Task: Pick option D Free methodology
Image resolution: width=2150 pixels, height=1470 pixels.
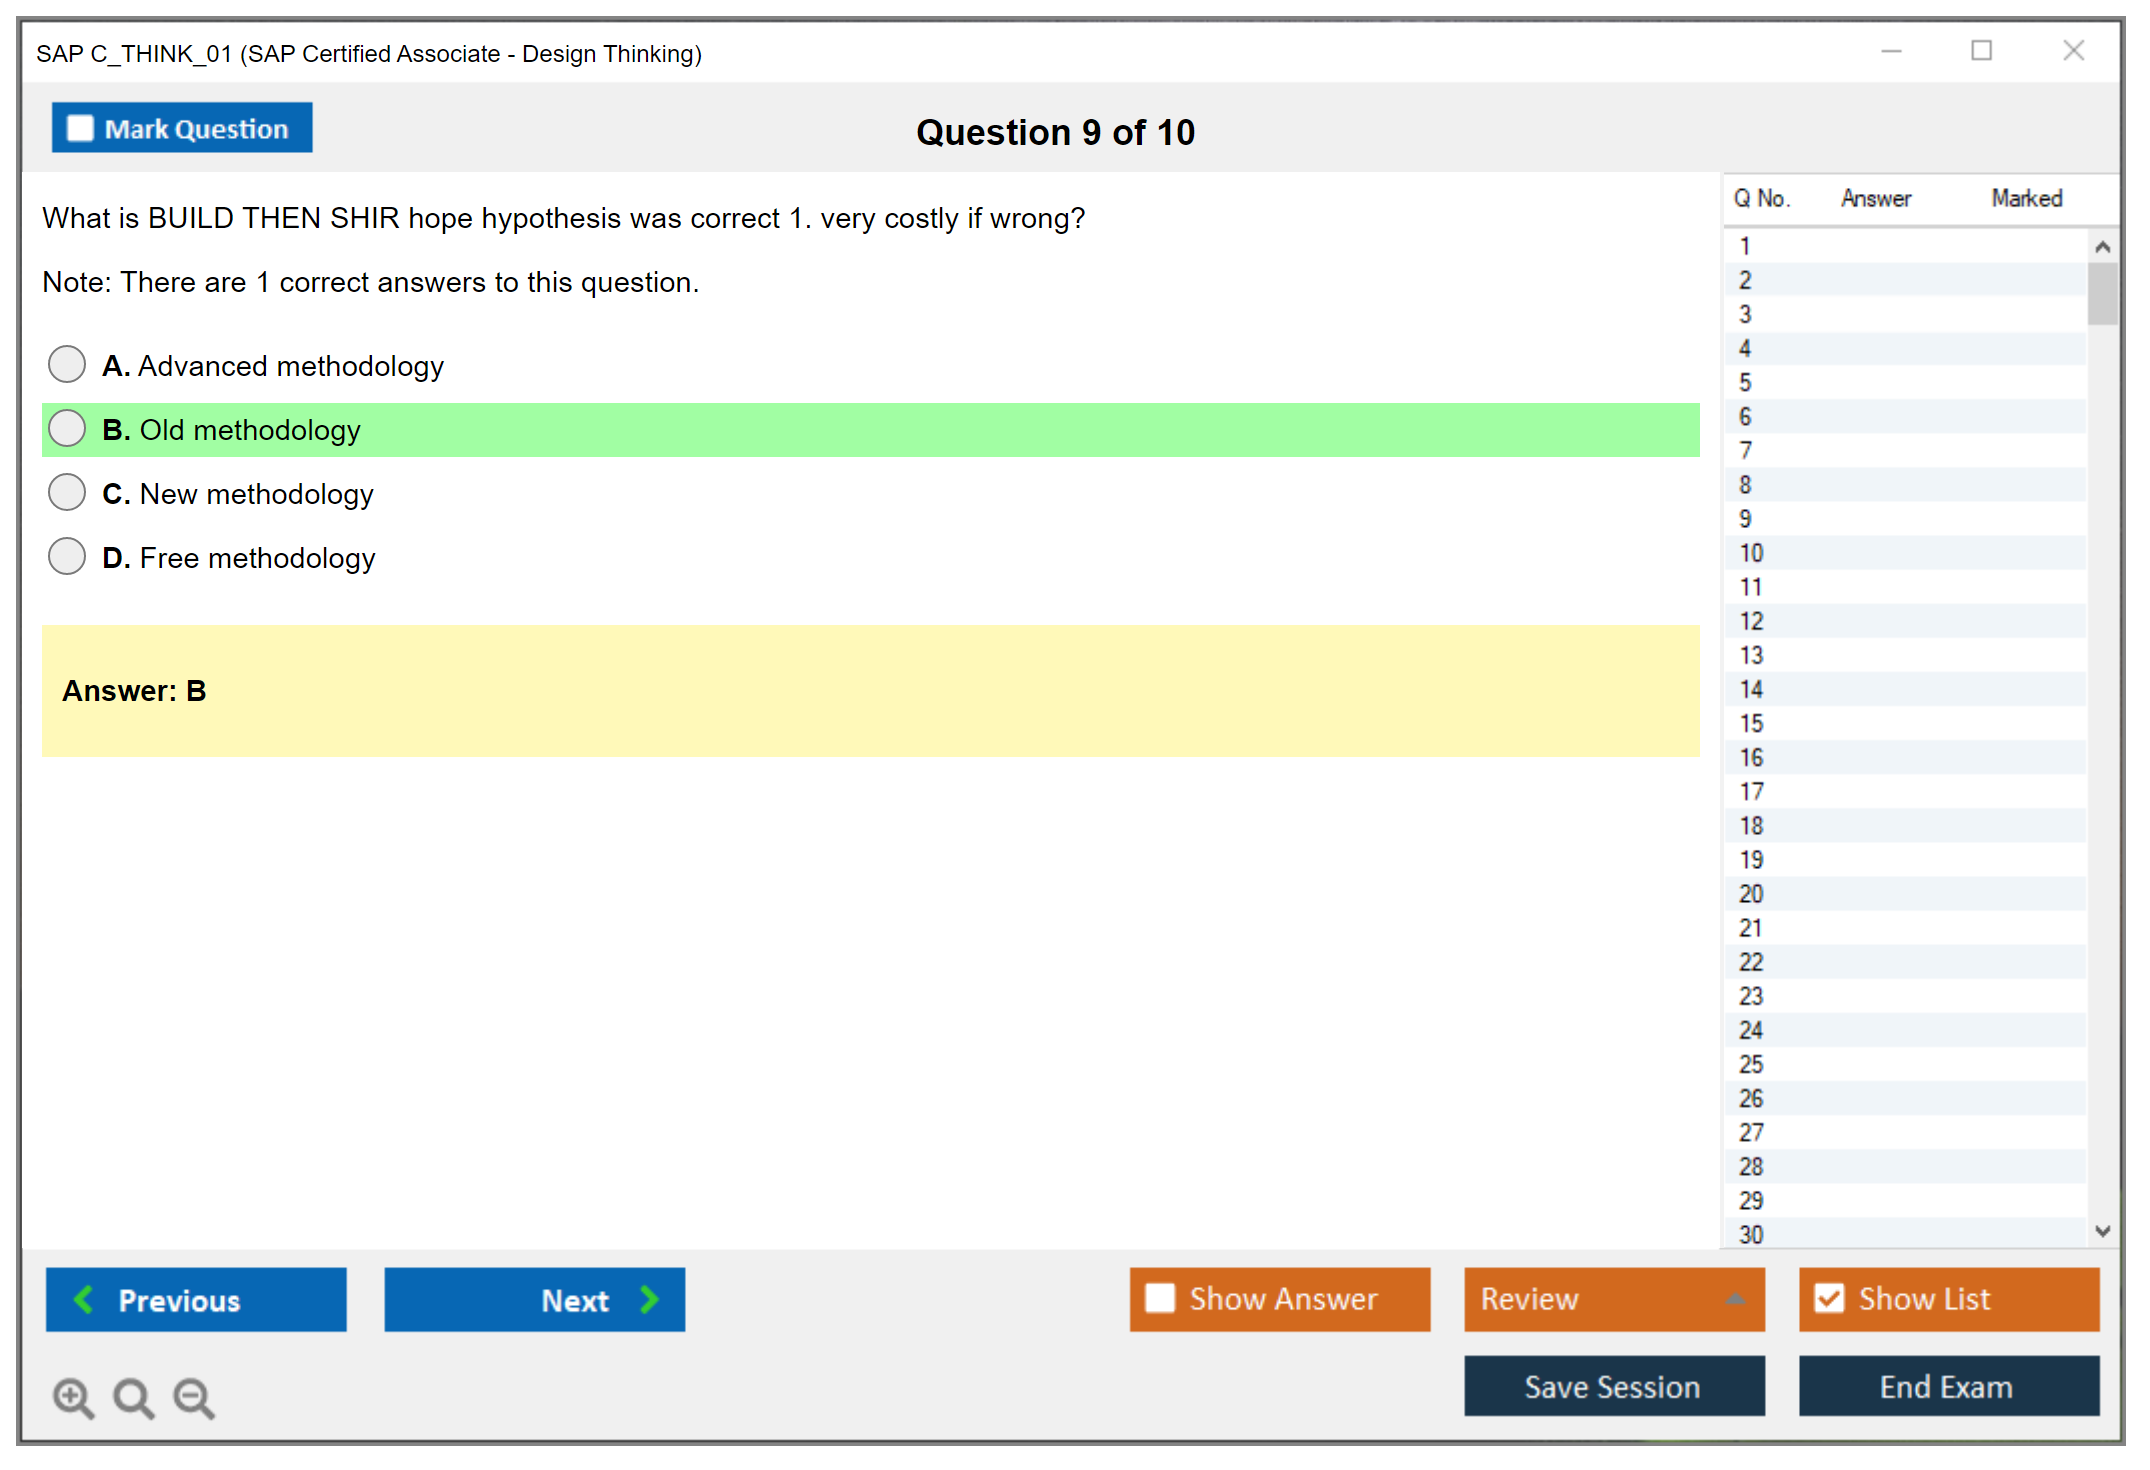Action: [x=67, y=556]
